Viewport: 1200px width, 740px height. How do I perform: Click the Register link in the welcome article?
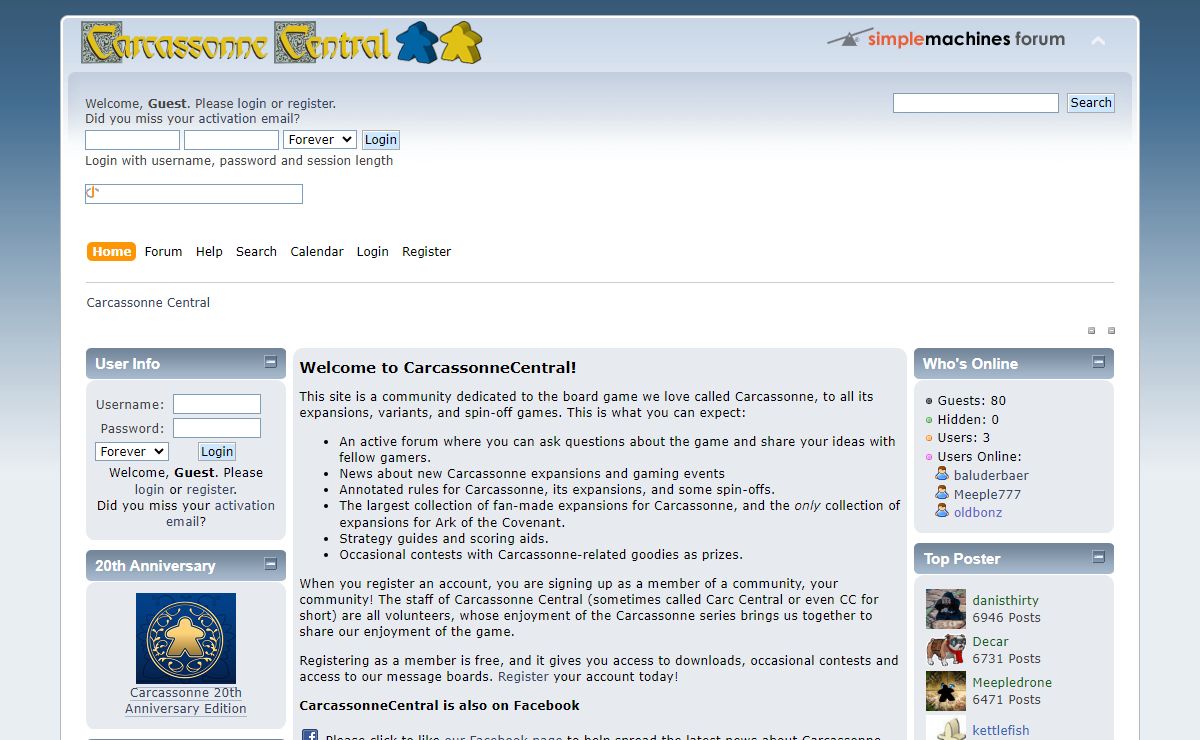523,677
